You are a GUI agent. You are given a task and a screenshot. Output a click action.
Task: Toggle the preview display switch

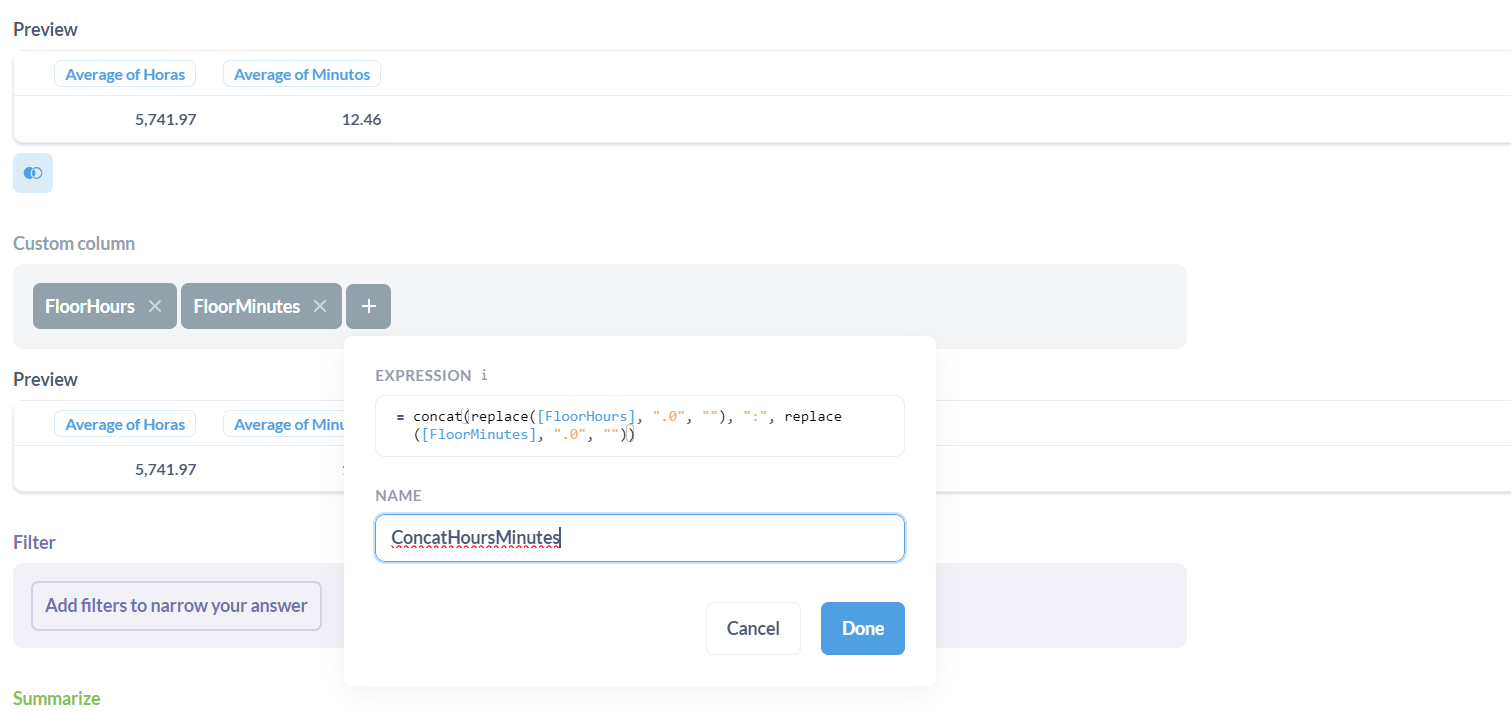pyautogui.click(x=33, y=173)
